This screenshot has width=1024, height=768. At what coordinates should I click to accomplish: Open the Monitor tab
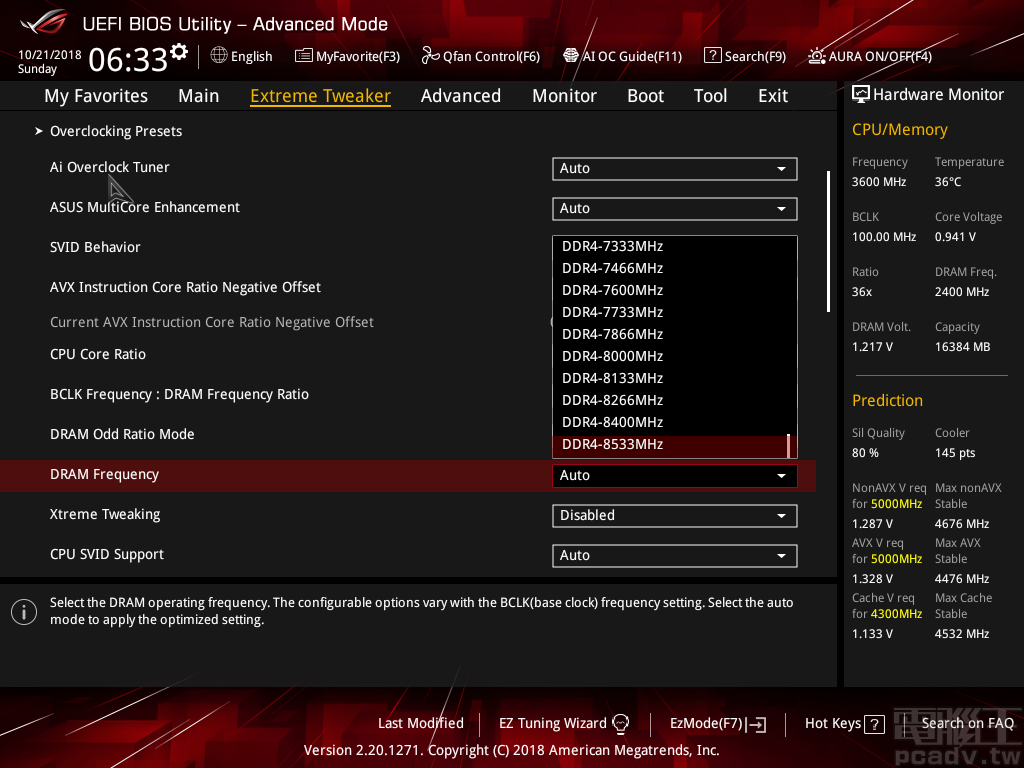tap(564, 96)
